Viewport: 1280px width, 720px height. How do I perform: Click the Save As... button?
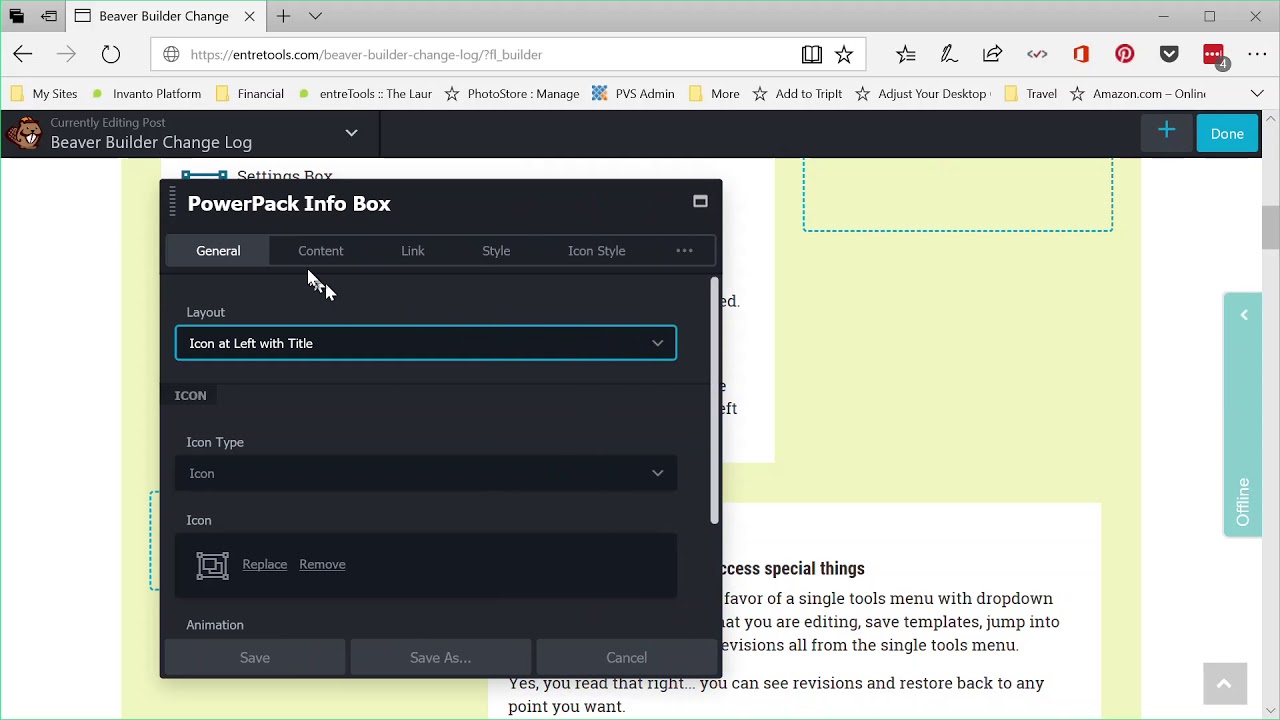[x=440, y=657]
